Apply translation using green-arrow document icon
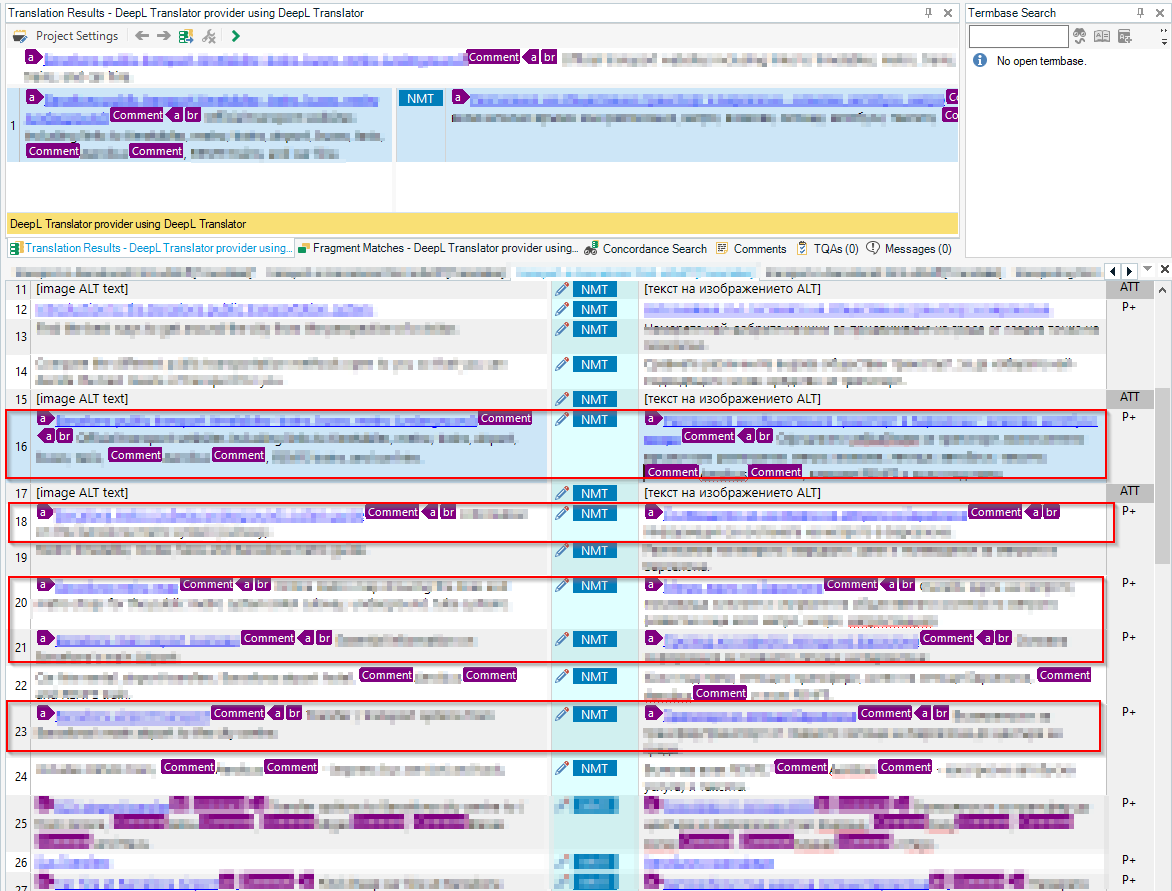Image resolution: width=1172 pixels, height=891 pixels. click(x=186, y=36)
